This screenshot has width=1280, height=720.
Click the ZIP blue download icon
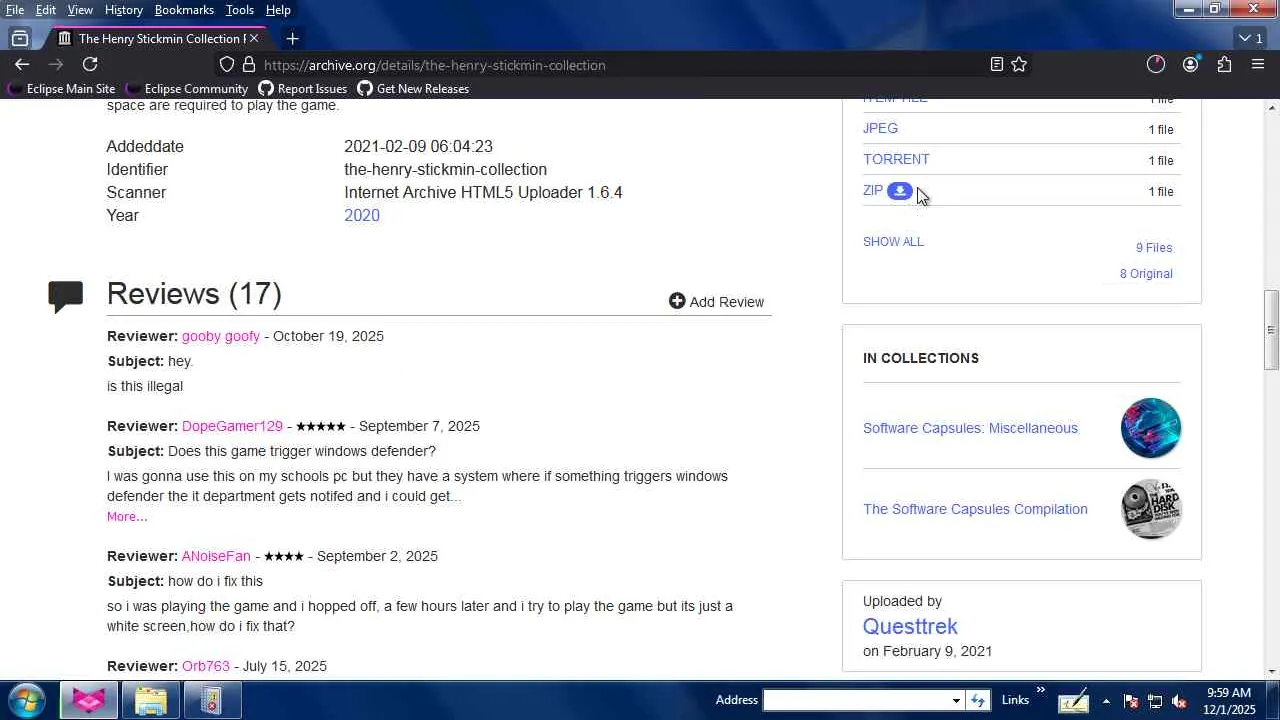899,191
